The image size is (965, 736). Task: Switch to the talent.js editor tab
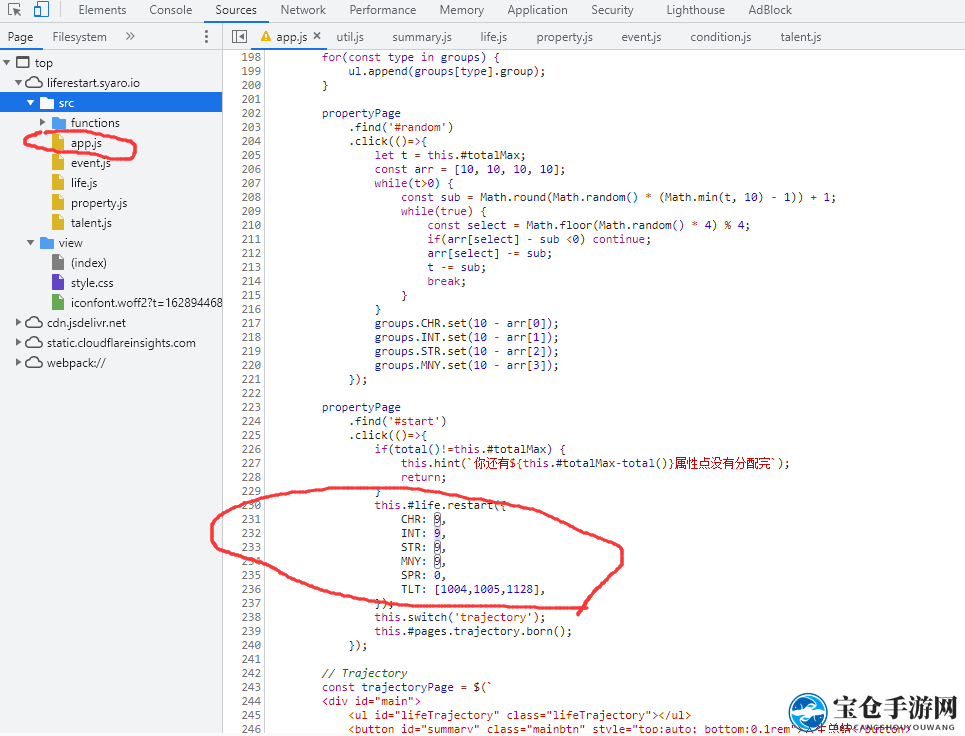tap(801, 37)
